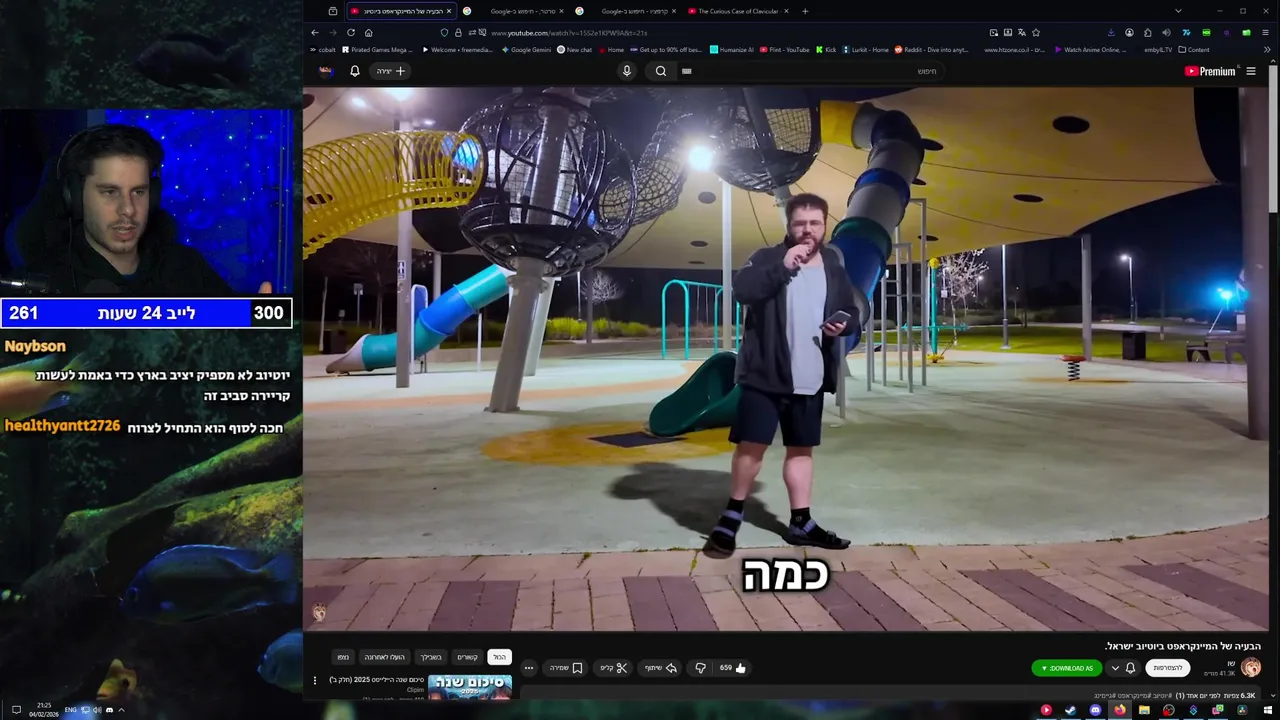Click the green DOWNLOAD AS button
Viewport: 1280px width, 720px height.
1067,668
